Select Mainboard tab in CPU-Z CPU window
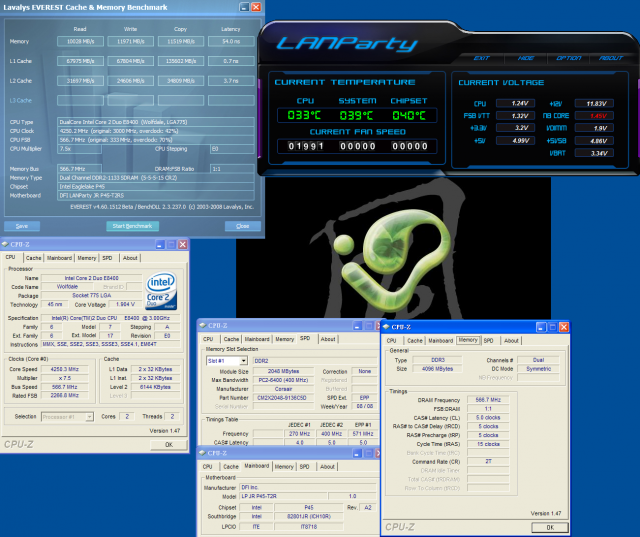This screenshot has height=537, width=640. 59,258
